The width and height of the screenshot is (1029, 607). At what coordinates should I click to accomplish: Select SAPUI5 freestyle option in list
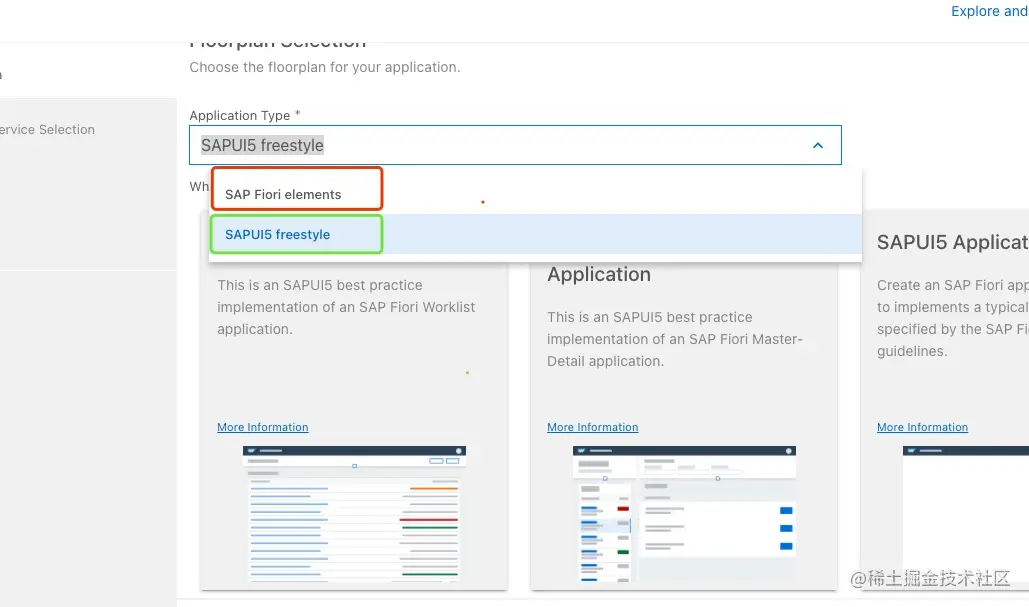point(536,234)
